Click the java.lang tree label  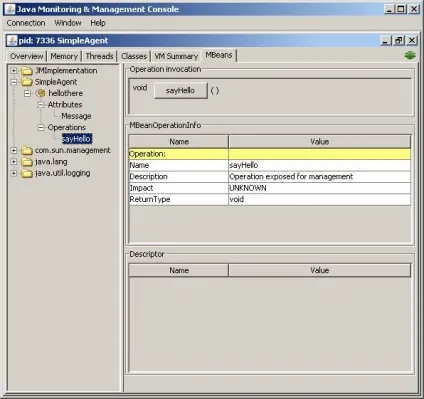click(x=51, y=162)
